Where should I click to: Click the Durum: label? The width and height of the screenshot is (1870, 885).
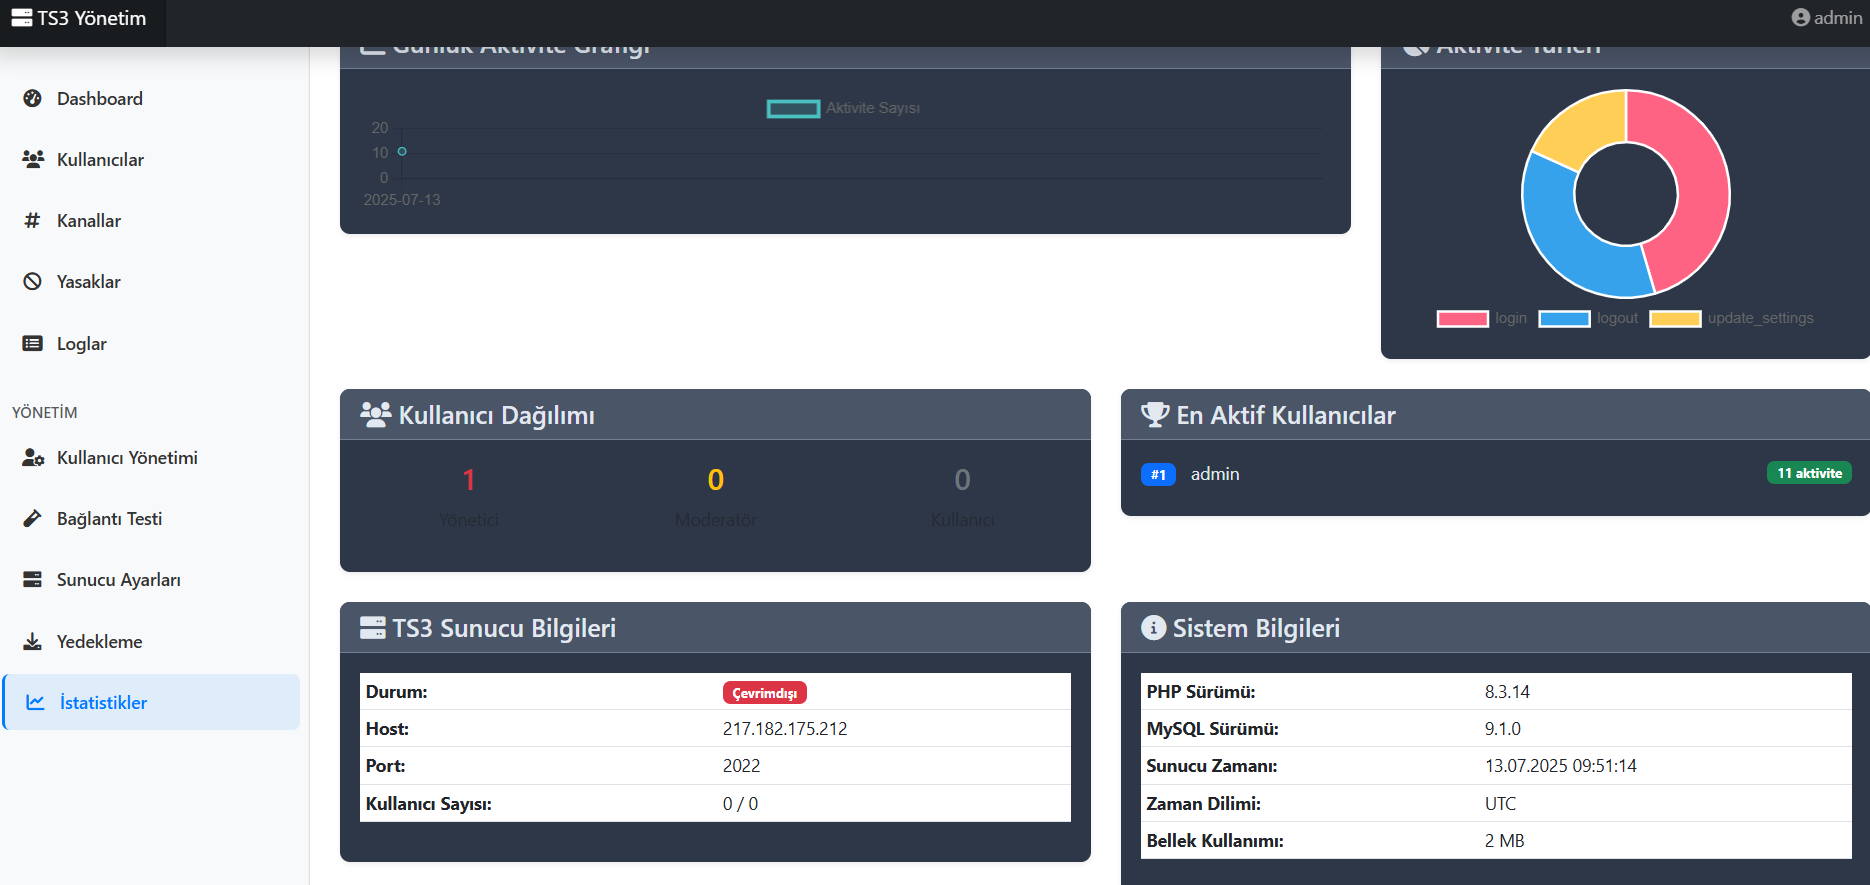coord(396,692)
